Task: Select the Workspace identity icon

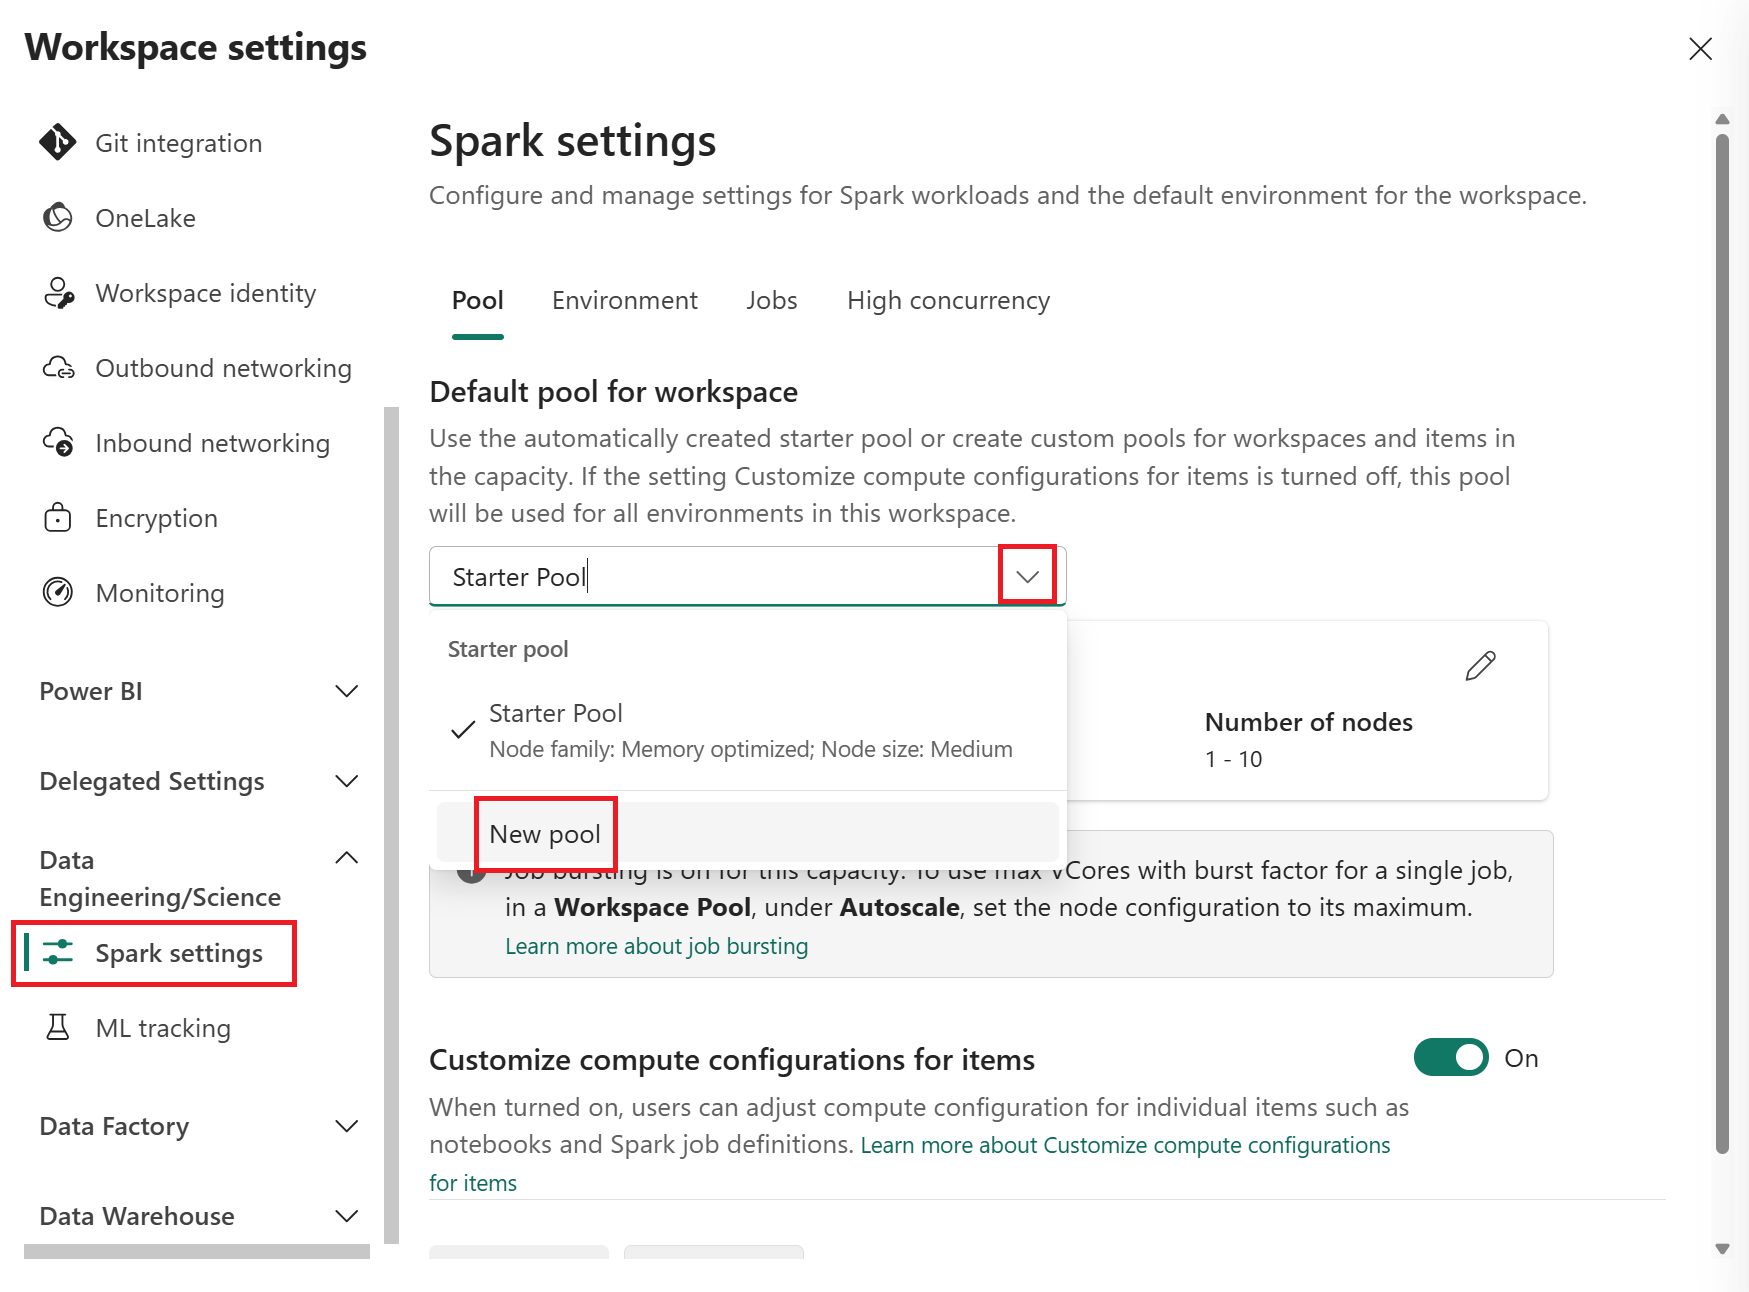Action: coord(58,293)
